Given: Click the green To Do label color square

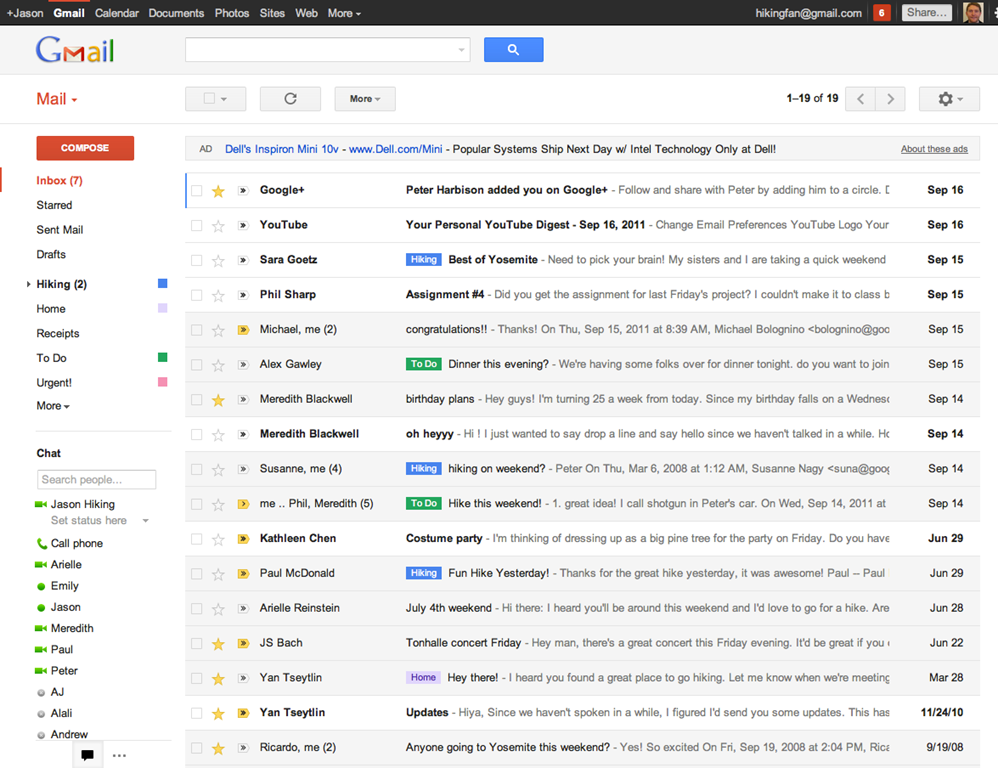Looking at the screenshot, I should pos(163,358).
